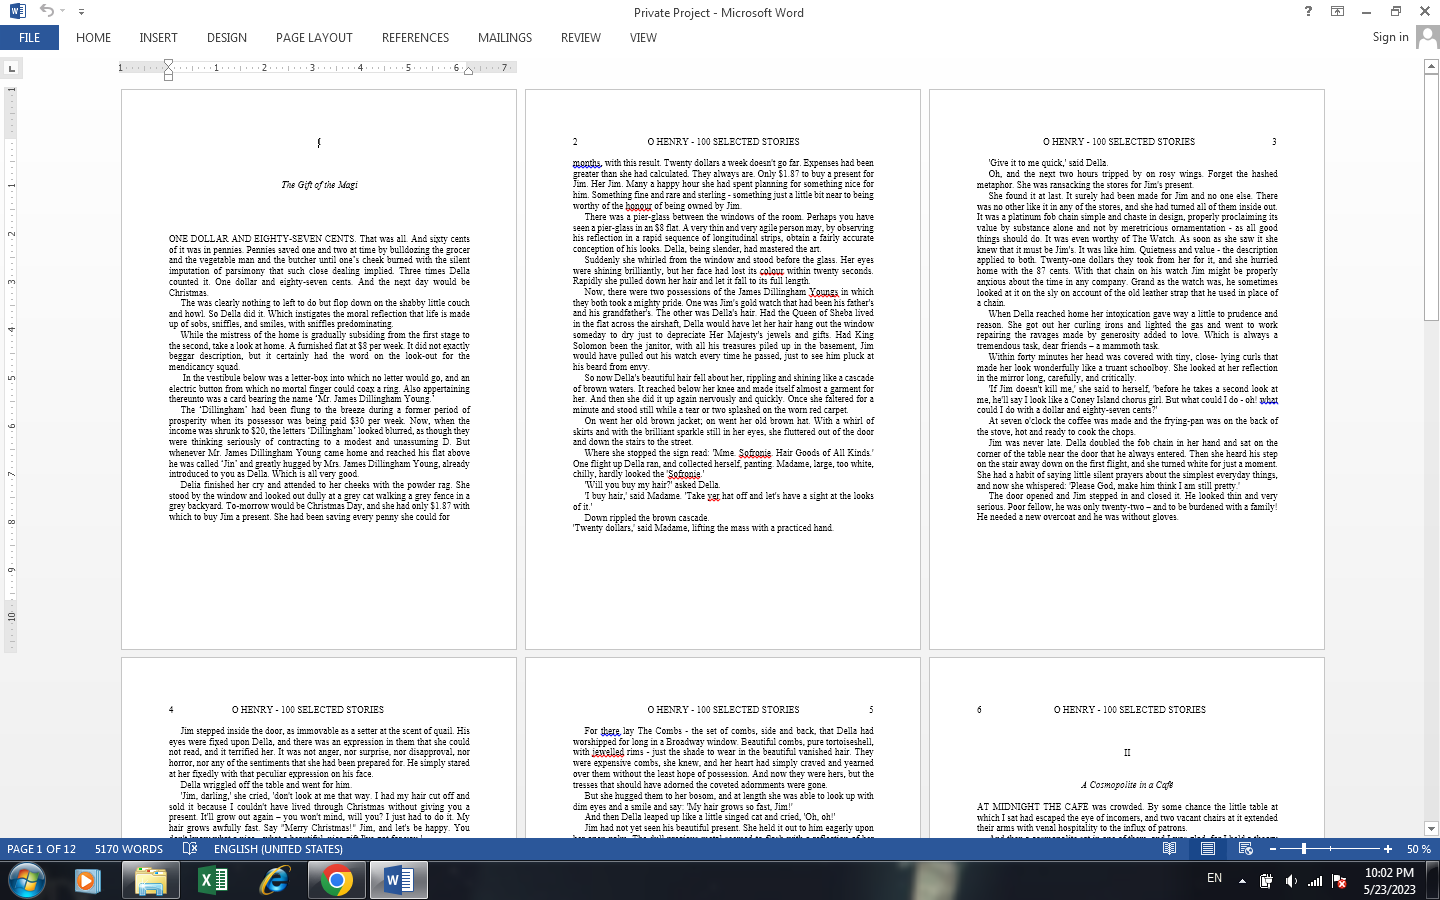Open Internet Explorer from taskbar
This screenshot has height=900, width=1440.
274,881
